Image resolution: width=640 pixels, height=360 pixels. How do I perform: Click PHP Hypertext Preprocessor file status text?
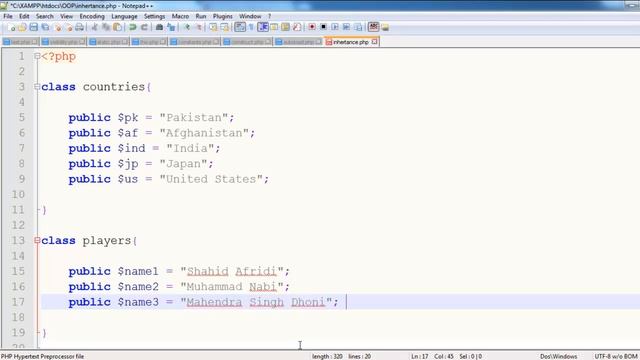[x=42, y=356]
